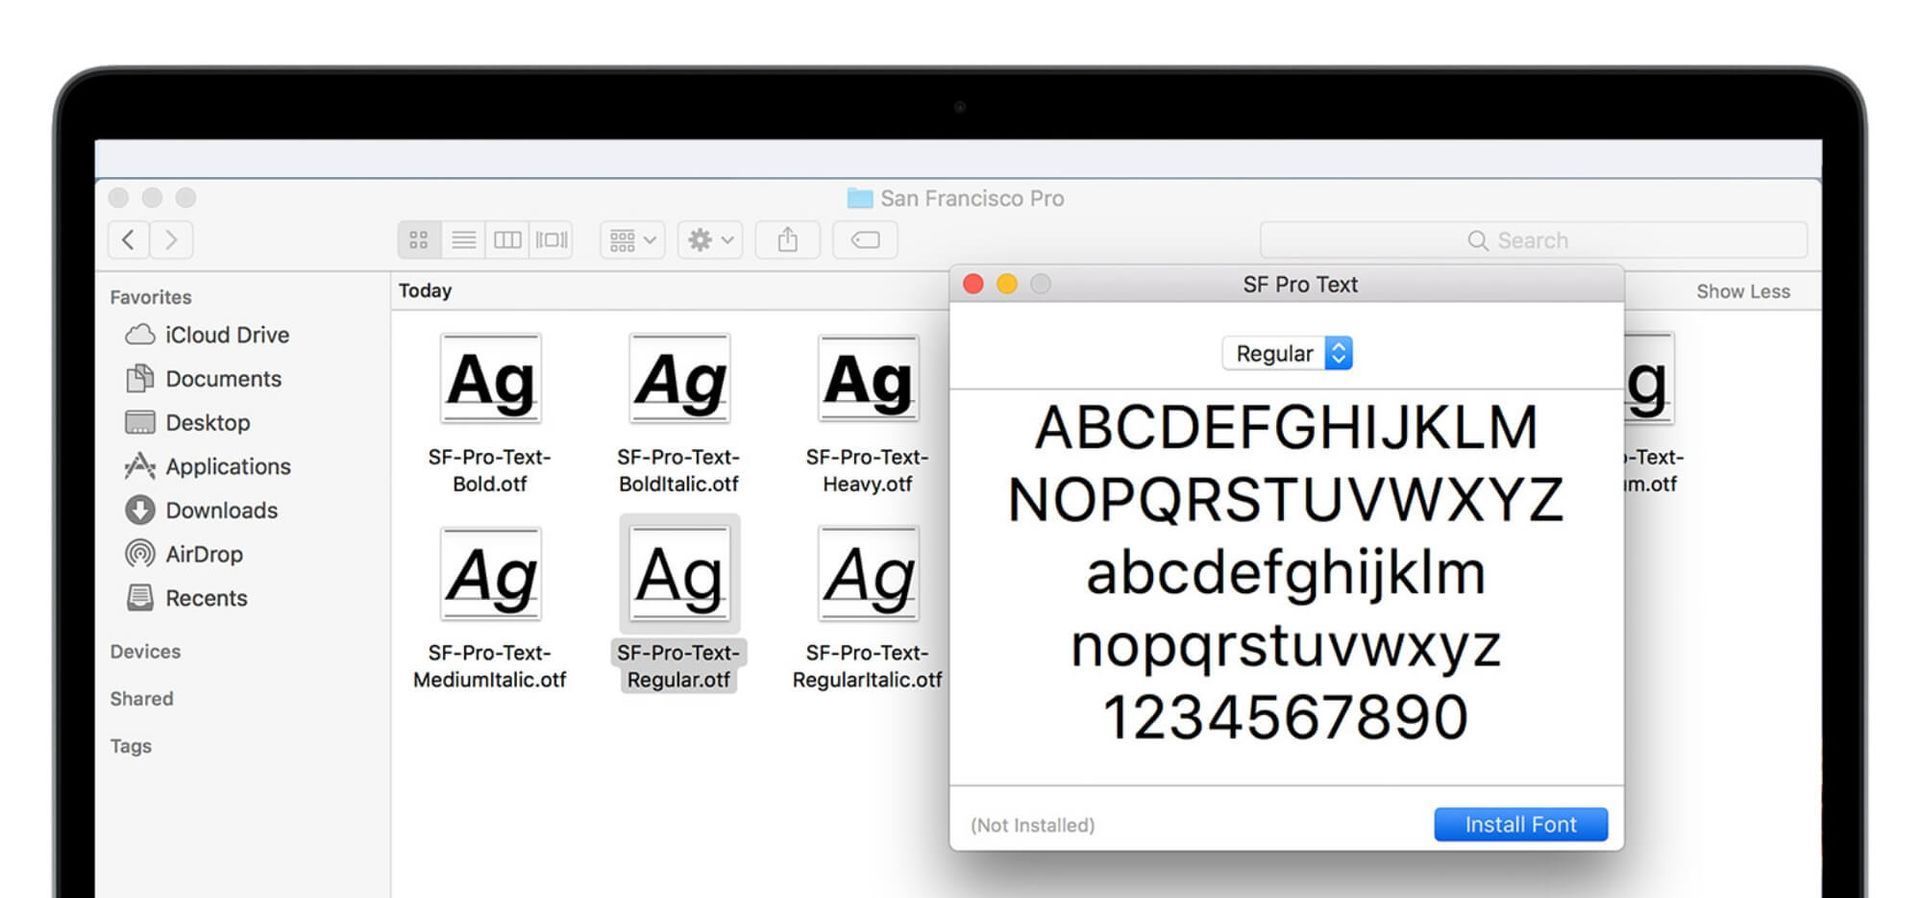Click the Tags sidebar heading
The image size is (1920, 898).
131,746
